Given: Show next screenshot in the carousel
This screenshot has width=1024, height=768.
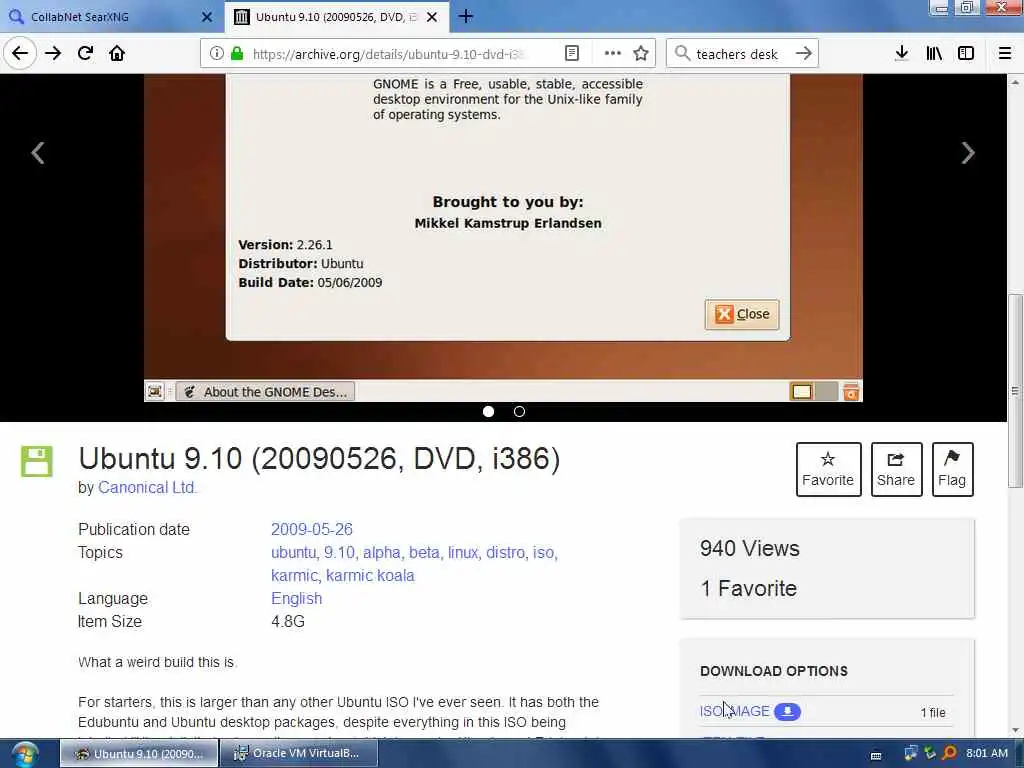Looking at the screenshot, I should coord(968,153).
